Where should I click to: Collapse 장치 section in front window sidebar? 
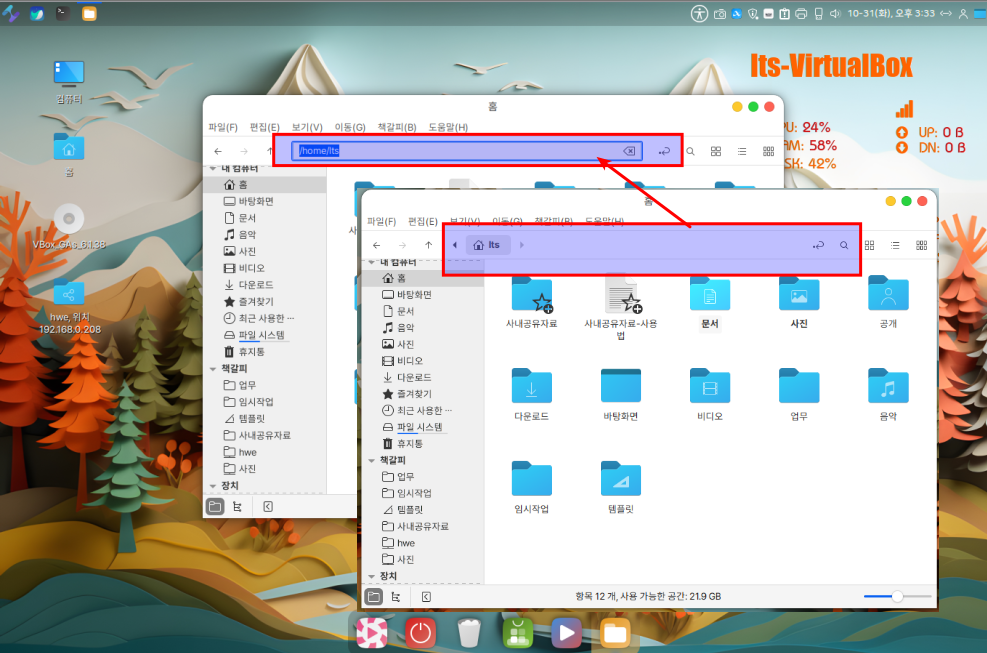tap(371, 576)
